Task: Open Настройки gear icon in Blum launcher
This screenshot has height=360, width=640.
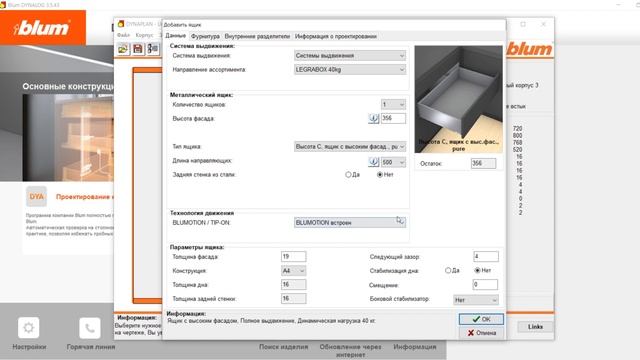Action: click(x=29, y=328)
